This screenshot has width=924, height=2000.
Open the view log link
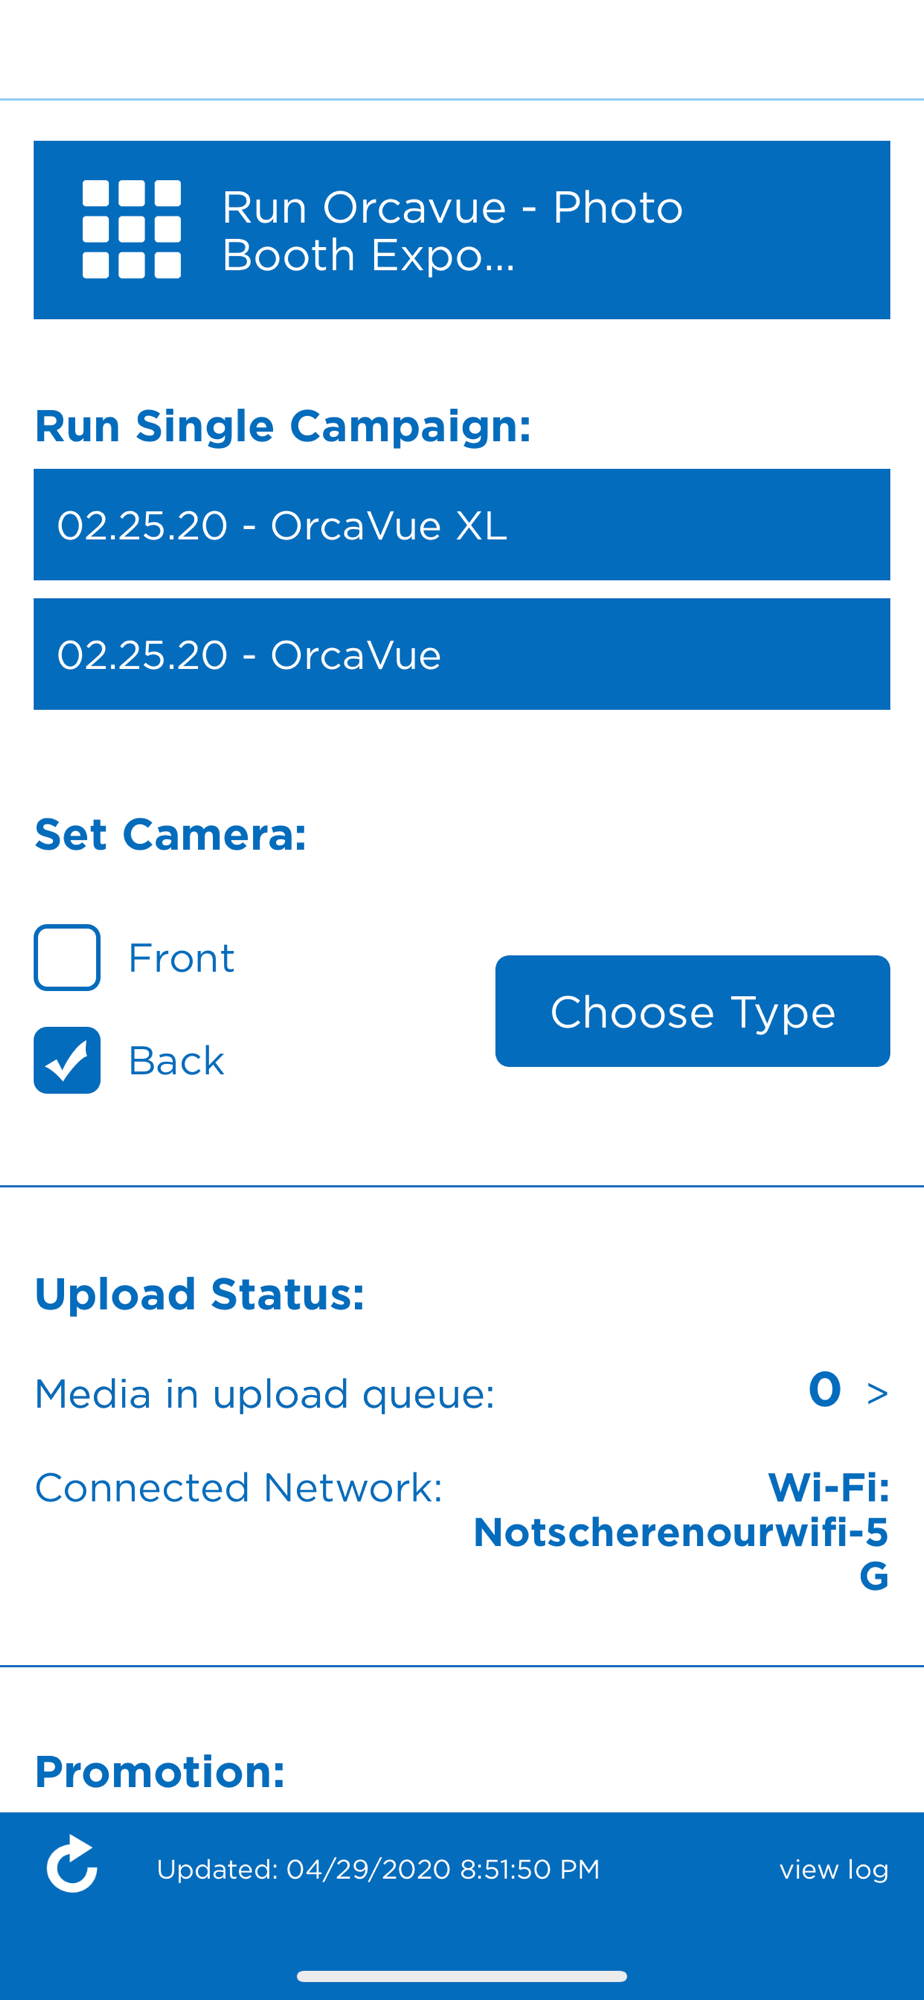tap(833, 1869)
